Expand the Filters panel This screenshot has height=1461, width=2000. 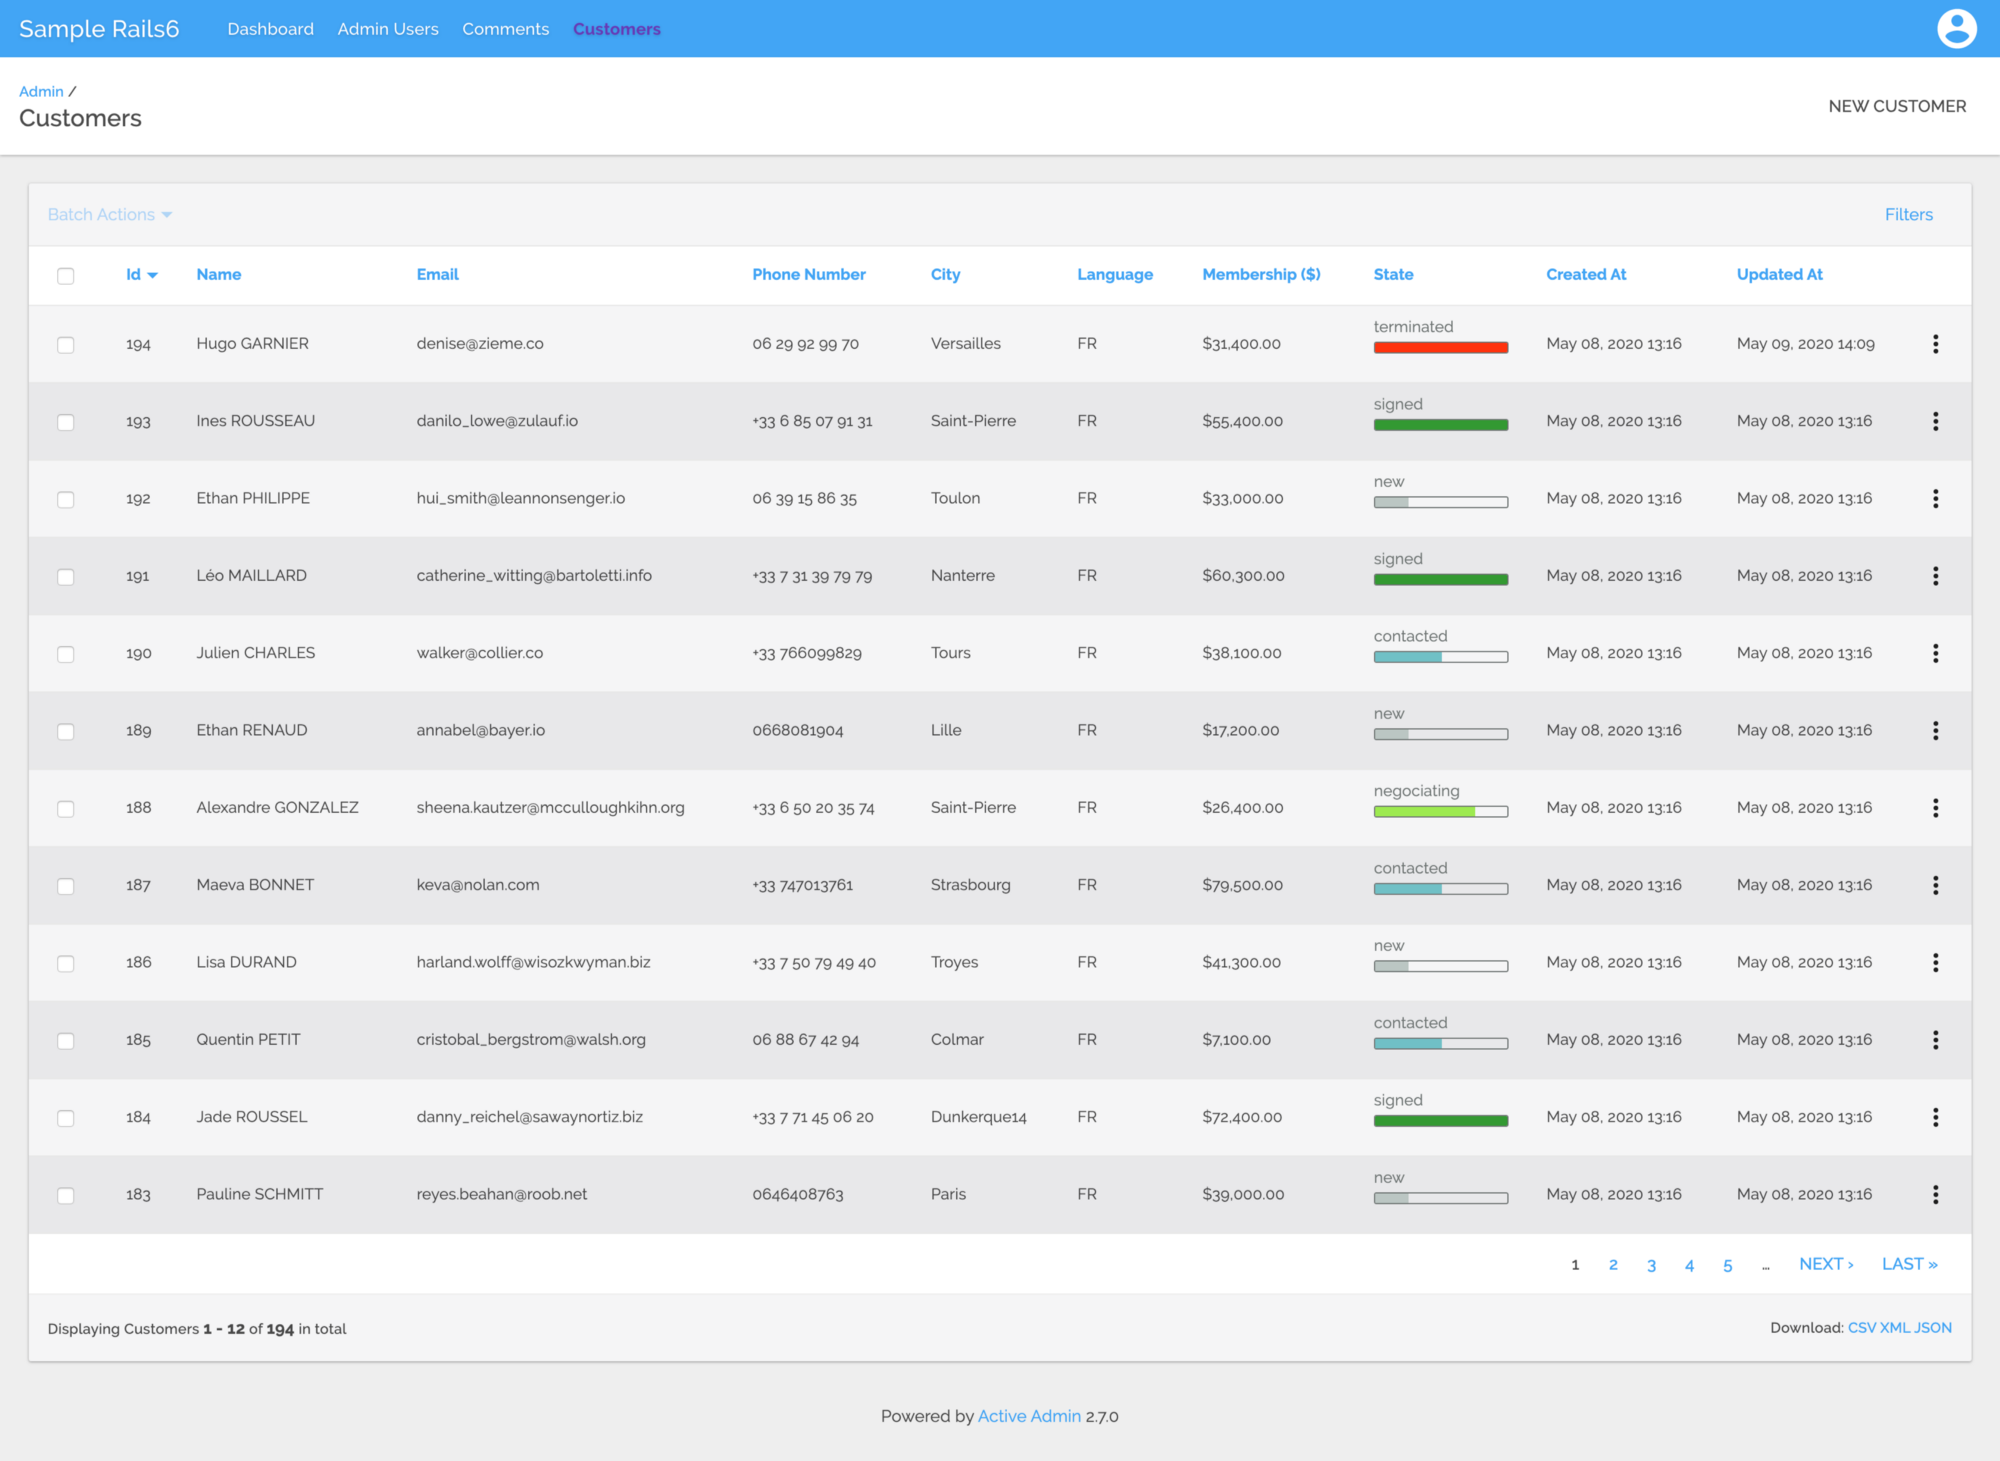[x=1908, y=215]
